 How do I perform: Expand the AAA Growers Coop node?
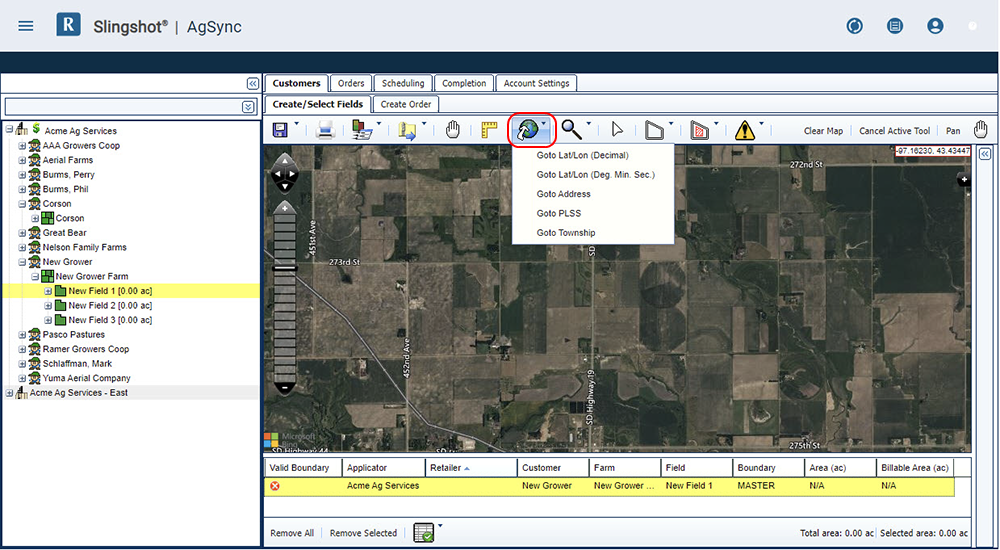[22, 145]
